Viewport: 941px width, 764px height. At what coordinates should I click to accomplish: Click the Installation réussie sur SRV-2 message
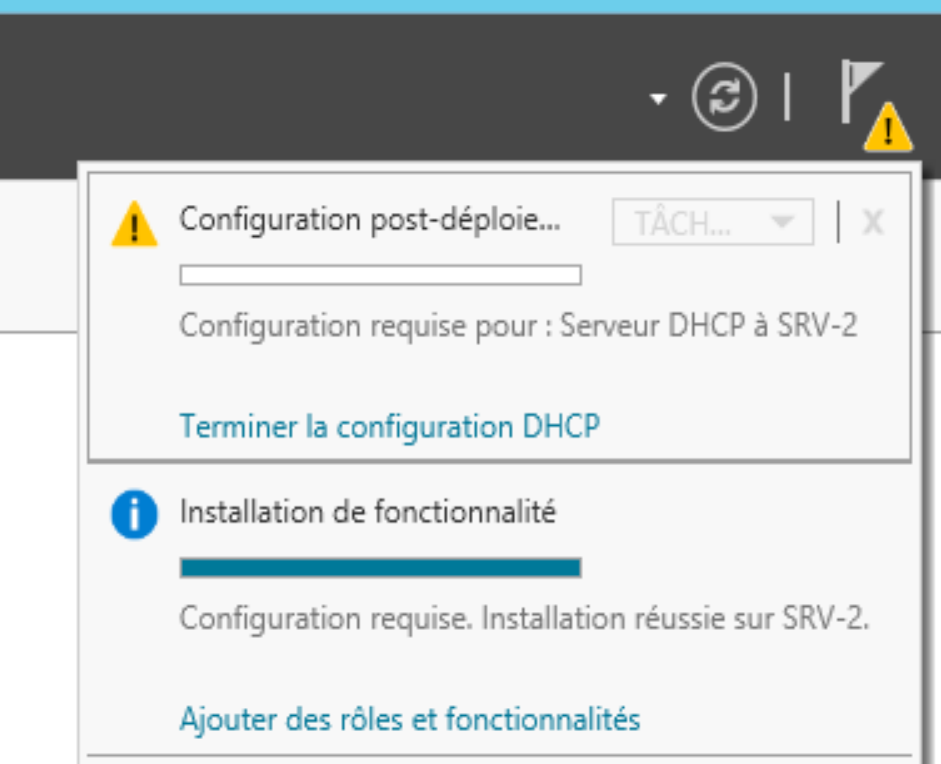pos(675,618)
